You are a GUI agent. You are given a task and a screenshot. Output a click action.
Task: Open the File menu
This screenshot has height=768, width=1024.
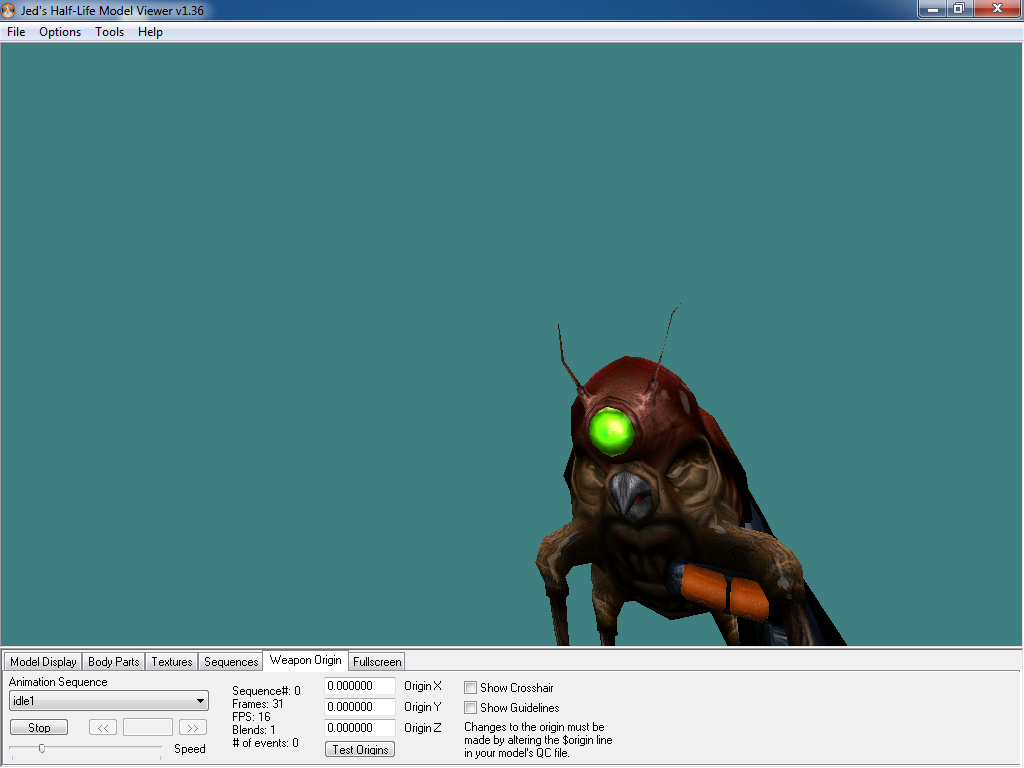(16, 32)
